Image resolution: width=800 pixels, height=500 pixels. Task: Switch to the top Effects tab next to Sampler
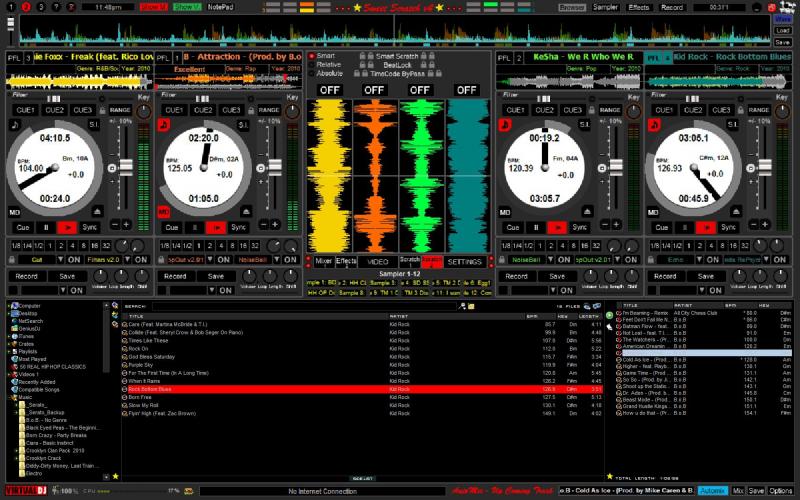click(639, 7)
